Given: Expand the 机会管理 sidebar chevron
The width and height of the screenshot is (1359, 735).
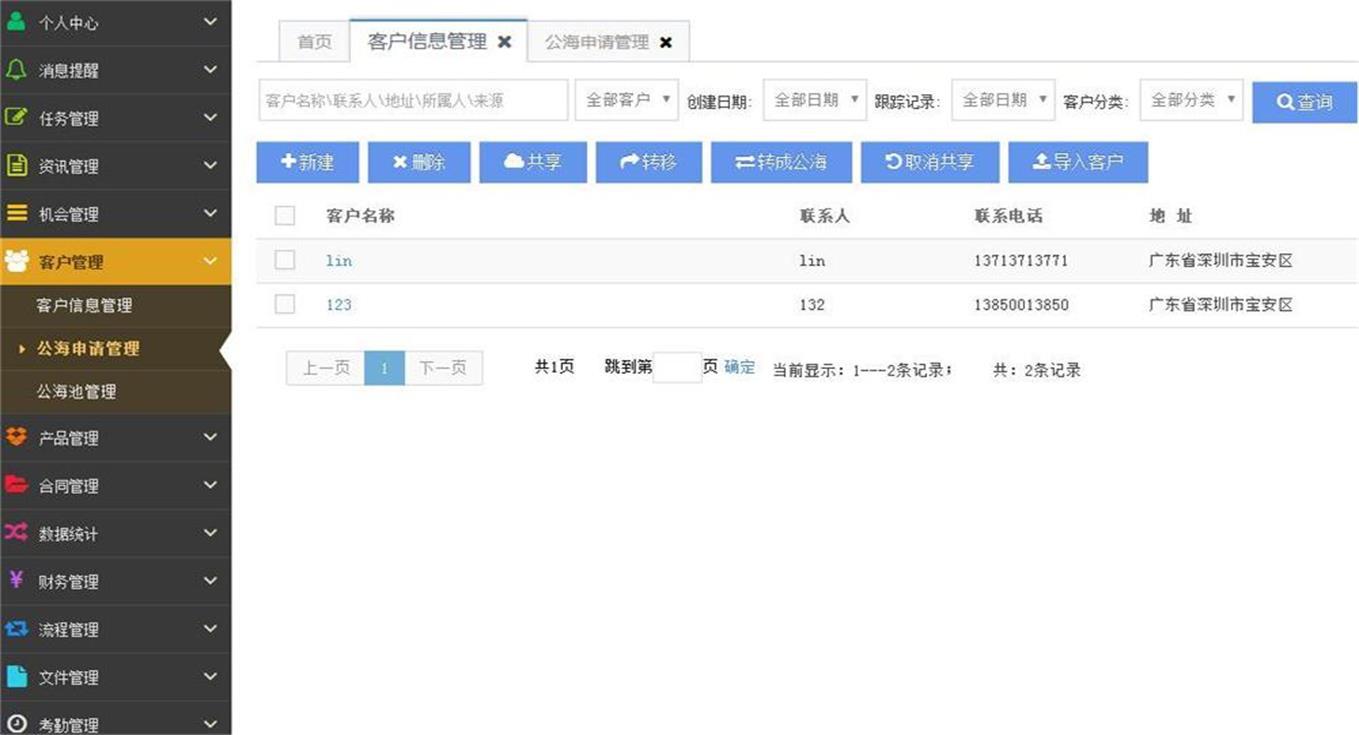Looking at the screenshot, I should click(x=210, y=213).
